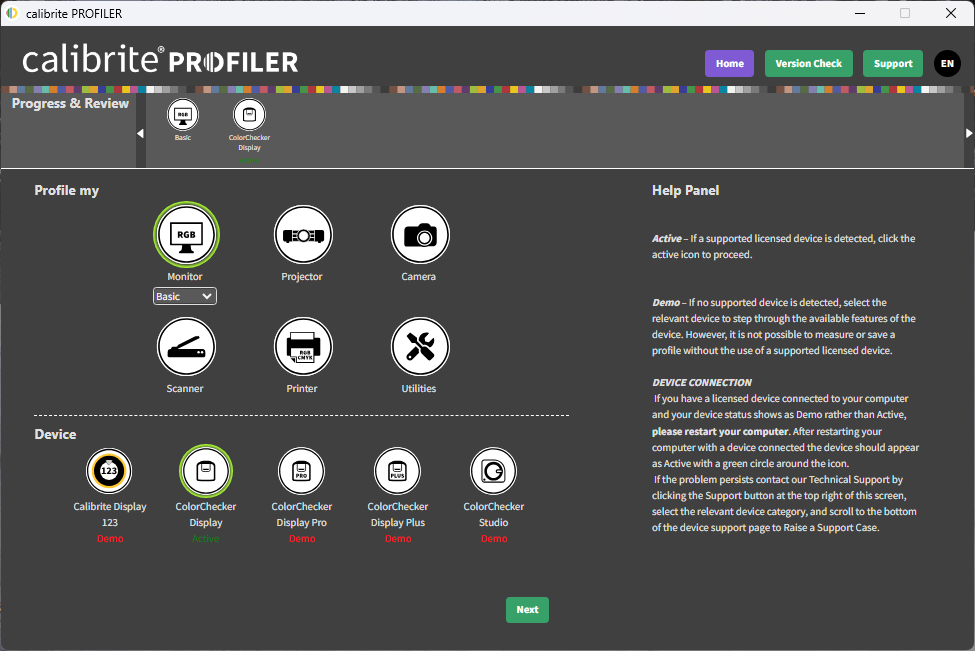The height and width of the screenshot is (651, 975).
Task: Click the green 'Active' status text
Action: pyautogui.click(x=206, y=538)
